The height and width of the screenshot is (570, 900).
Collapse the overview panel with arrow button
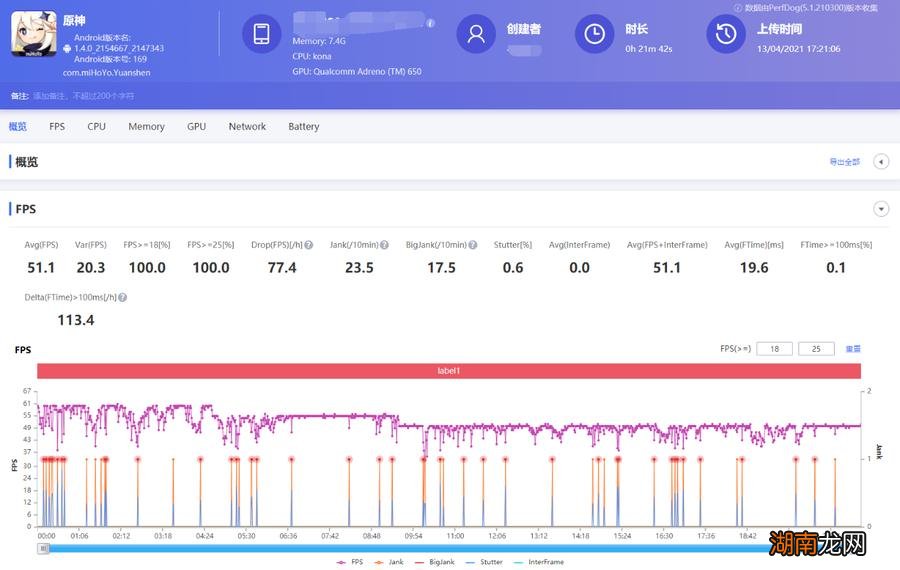click(881, 162)
